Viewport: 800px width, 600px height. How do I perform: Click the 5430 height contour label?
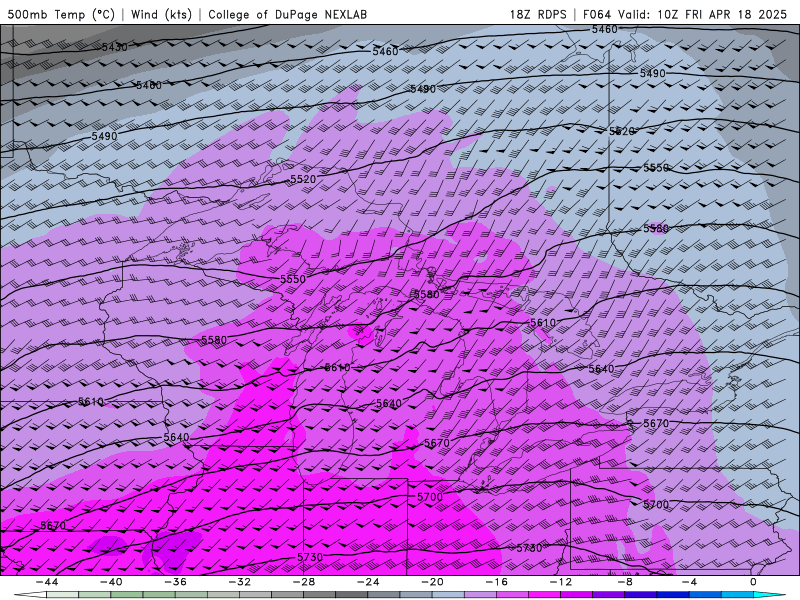coord(115,47)
